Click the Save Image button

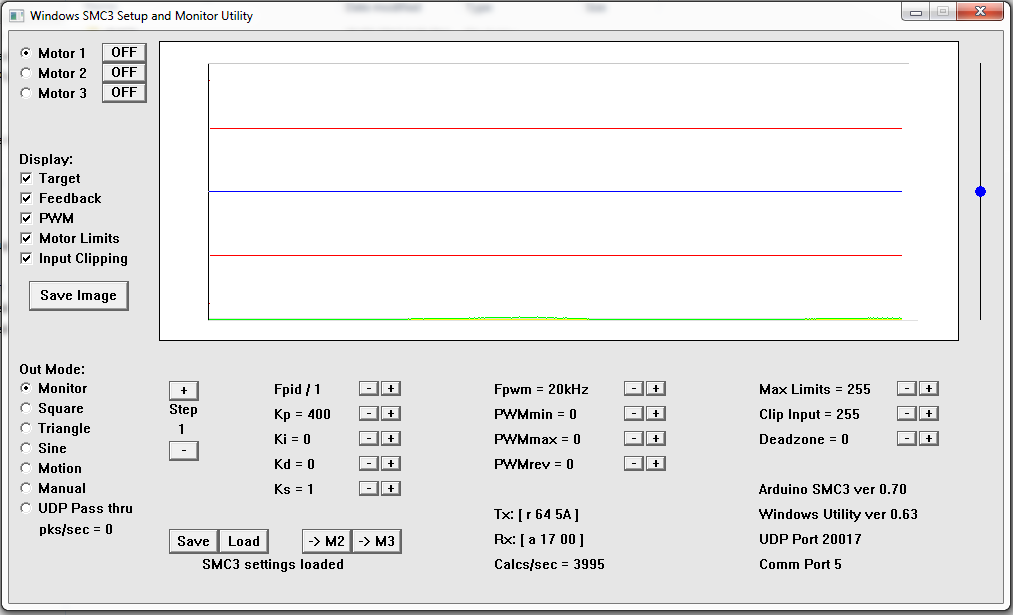[78, 295]
